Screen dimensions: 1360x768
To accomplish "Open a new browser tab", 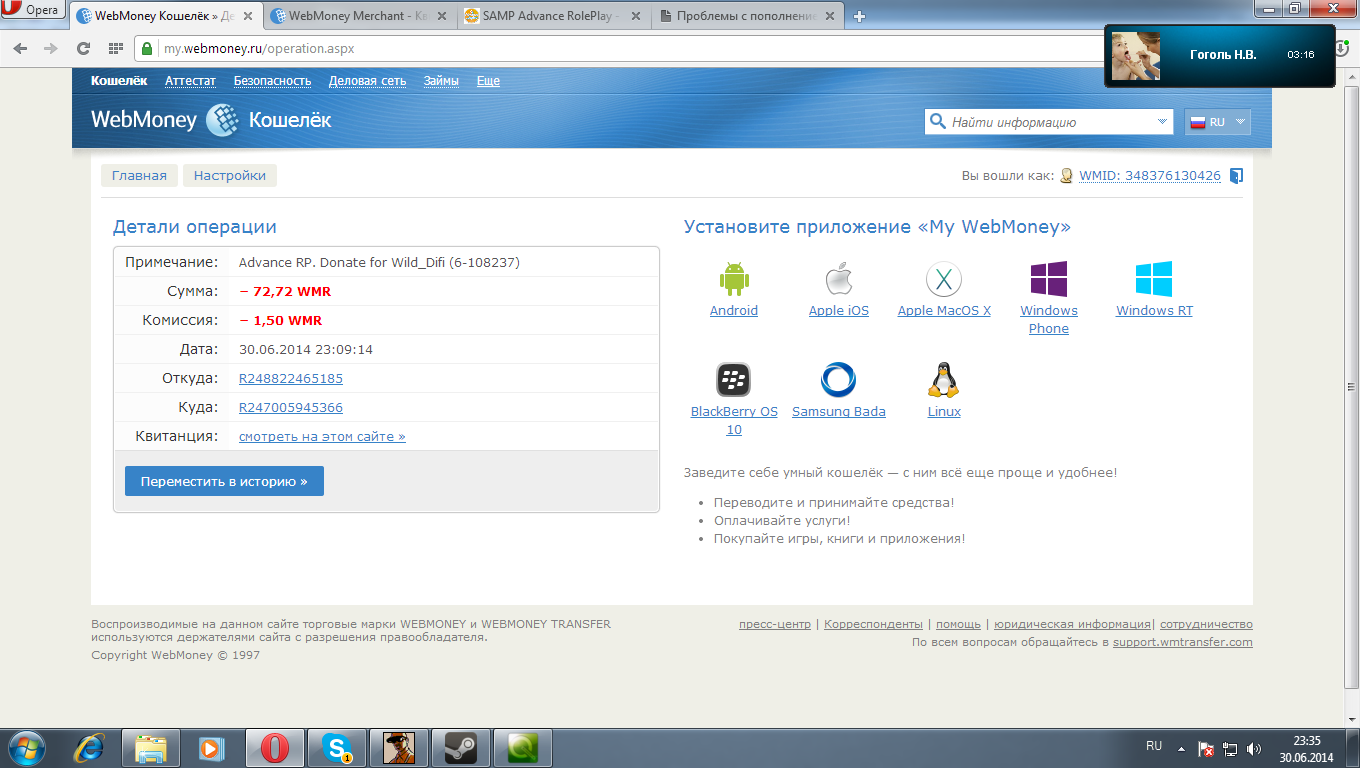I will (x=859, y=16).
